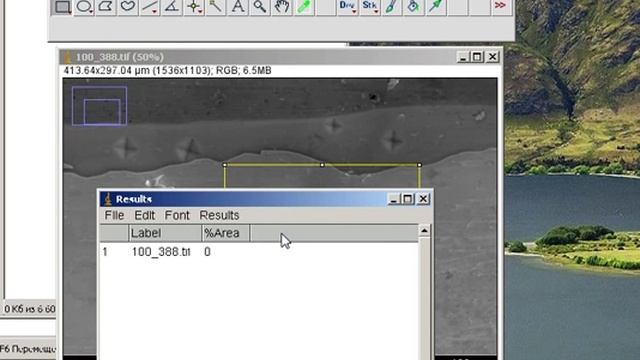Click the image info text showing dimensions

coord(167,71)
